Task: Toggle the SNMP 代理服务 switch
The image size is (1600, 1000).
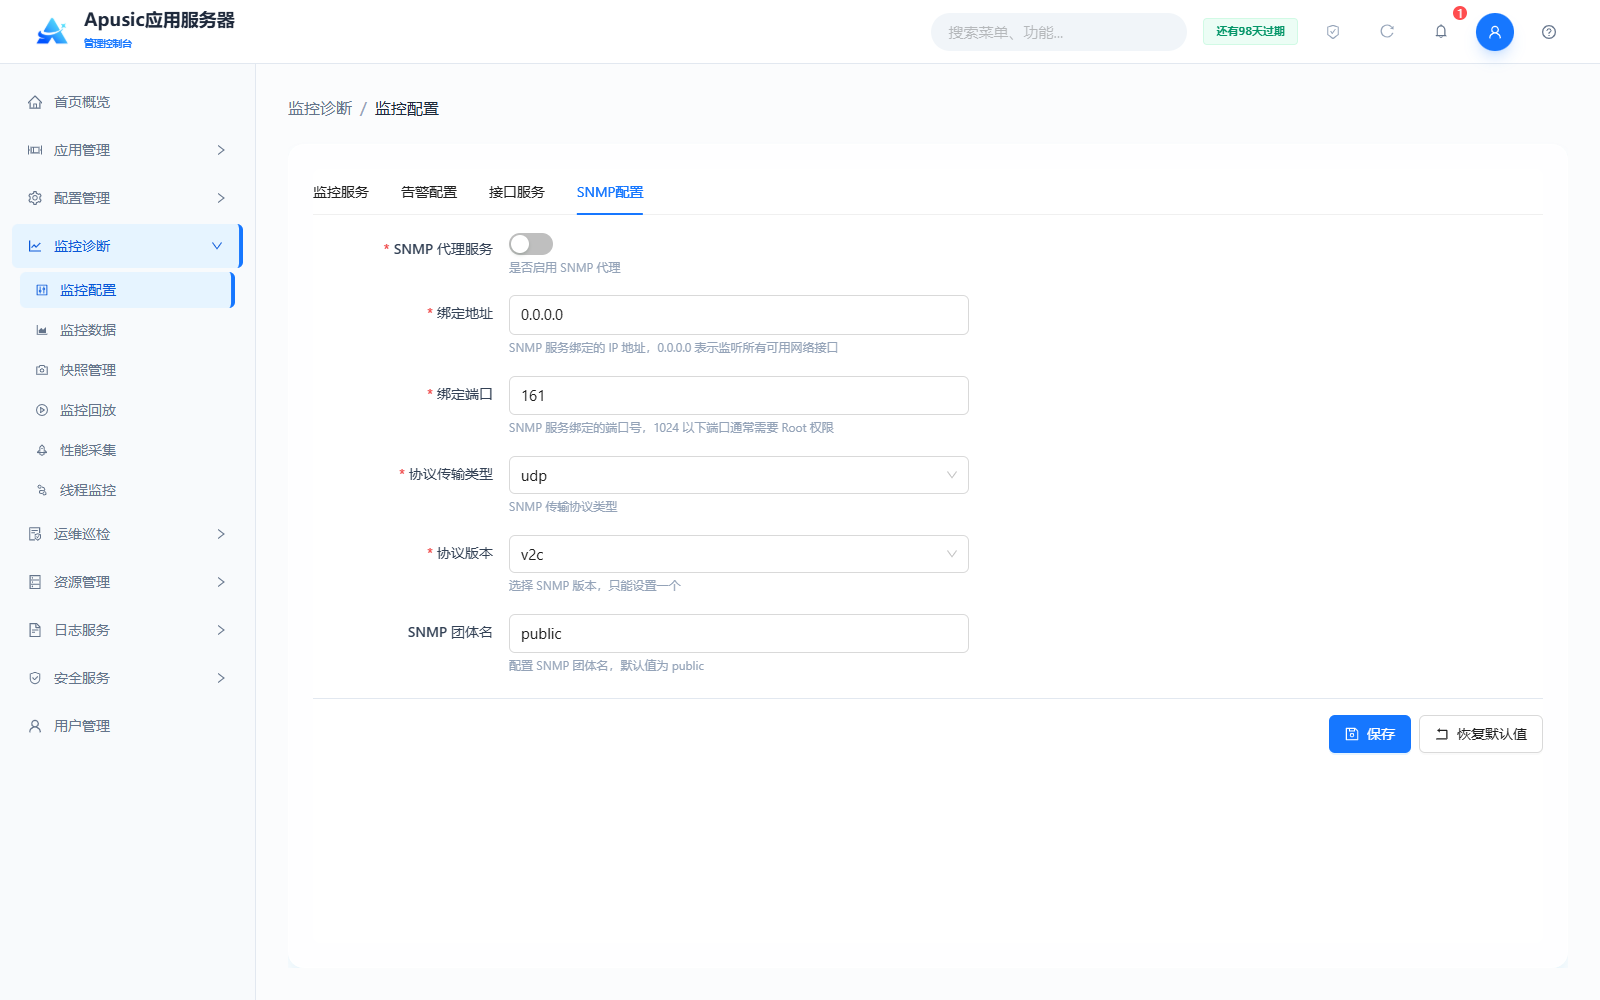Action: point(531,244)
